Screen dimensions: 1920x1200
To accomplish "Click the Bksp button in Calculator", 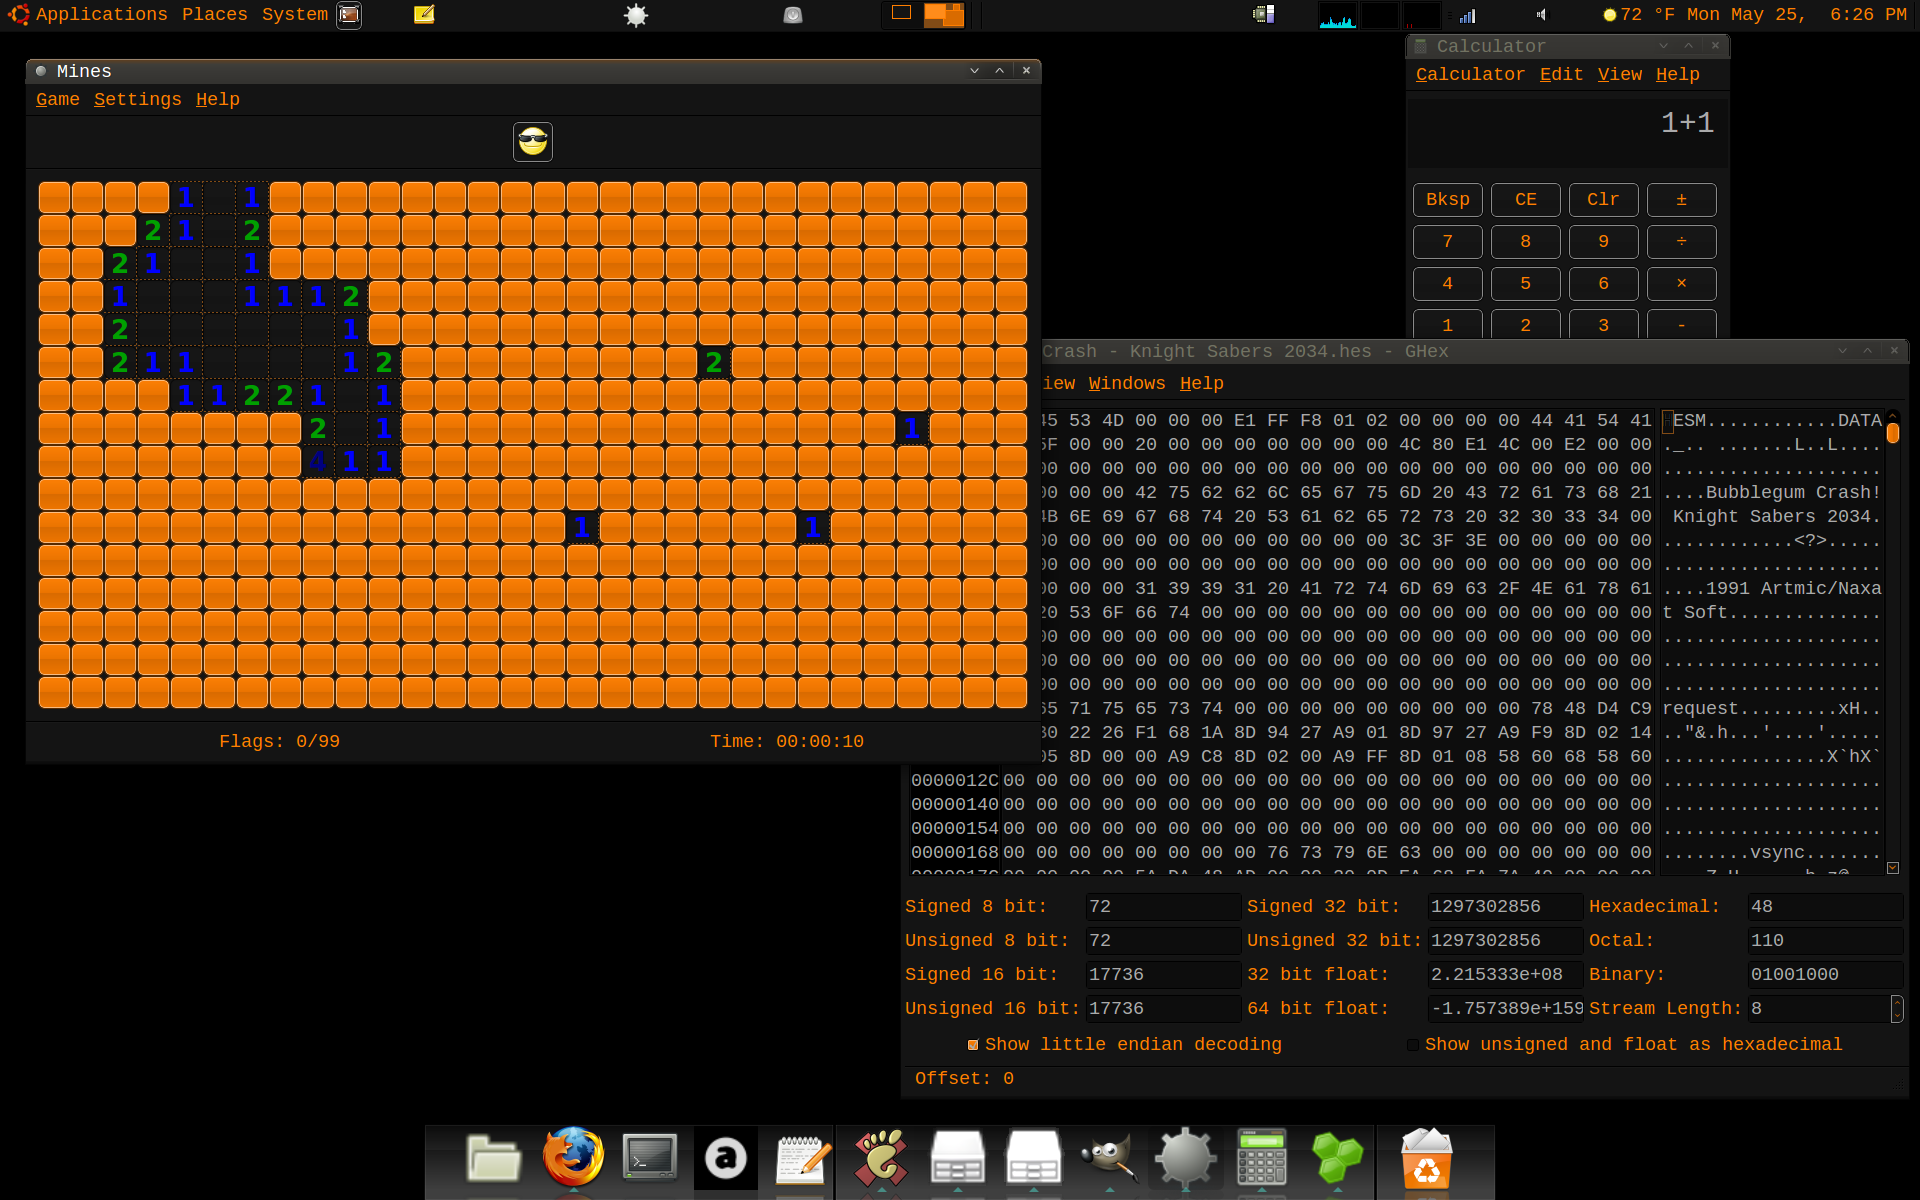I will pyautogui.click(x=1448, y=200).
